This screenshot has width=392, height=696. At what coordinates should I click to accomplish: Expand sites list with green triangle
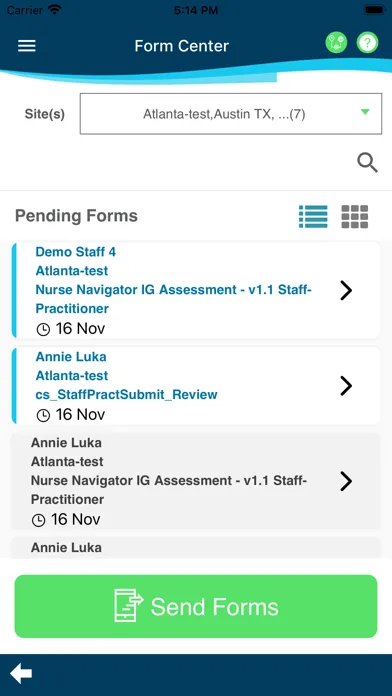[x=365, y=112]
